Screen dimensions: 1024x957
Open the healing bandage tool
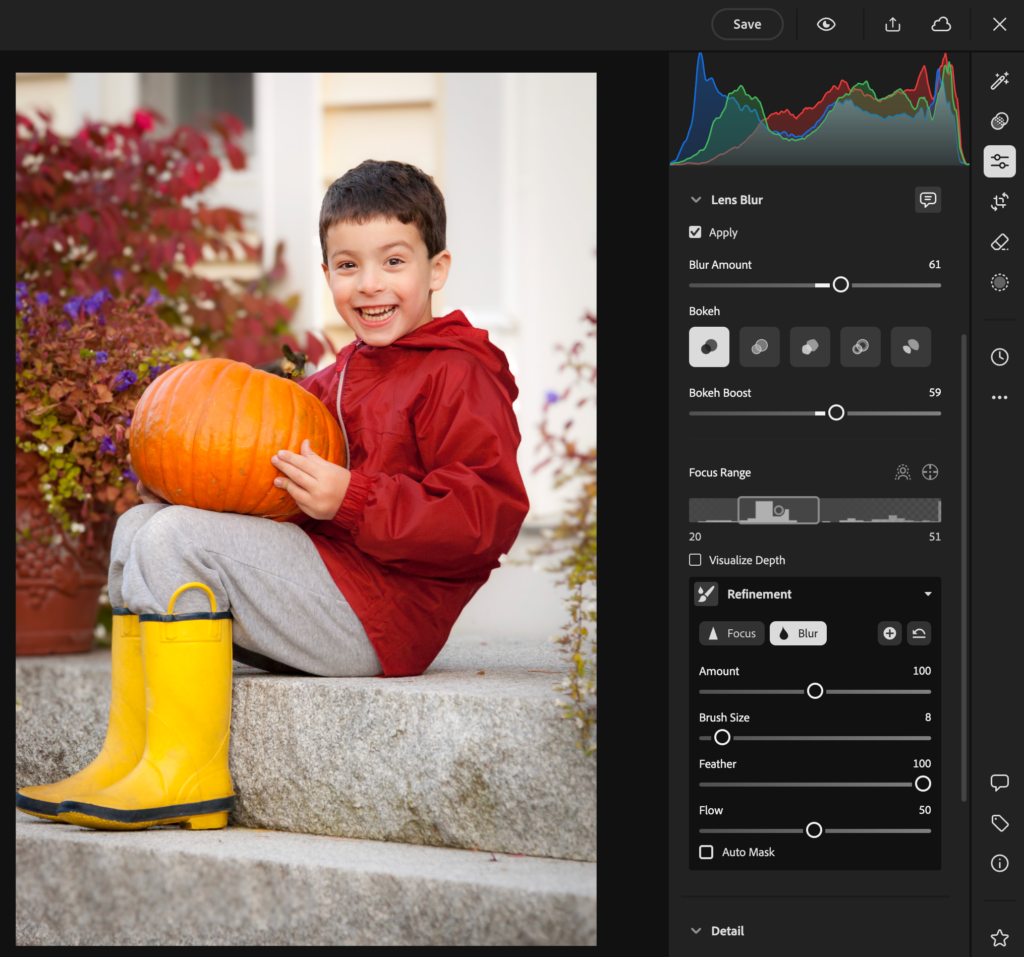point(999,121)
